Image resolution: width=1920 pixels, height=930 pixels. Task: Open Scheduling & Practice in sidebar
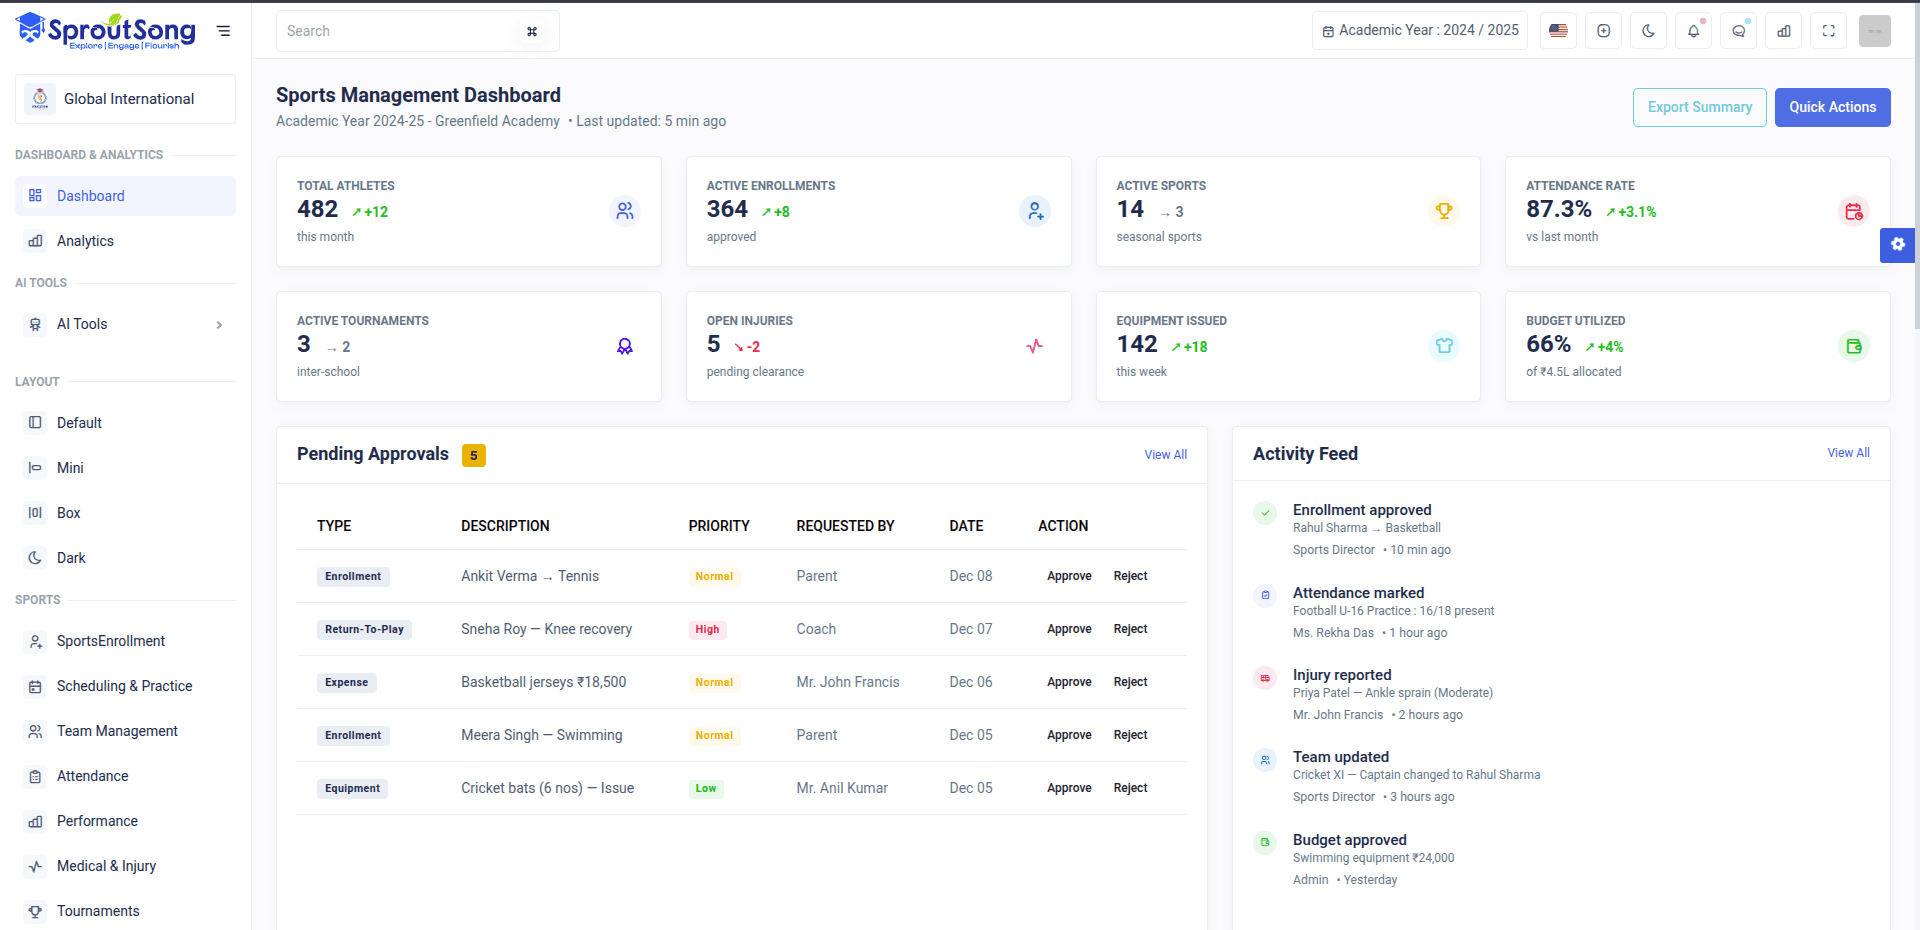(125, 686)
